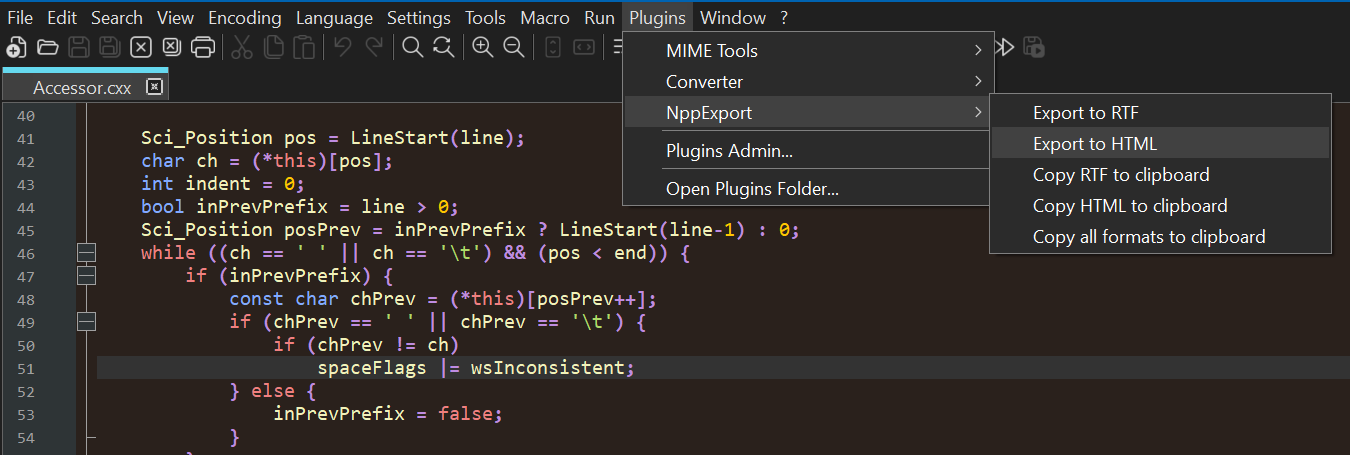Collapse the fold at line 46
Screen dimensions: 1350x455
[86, 253]
